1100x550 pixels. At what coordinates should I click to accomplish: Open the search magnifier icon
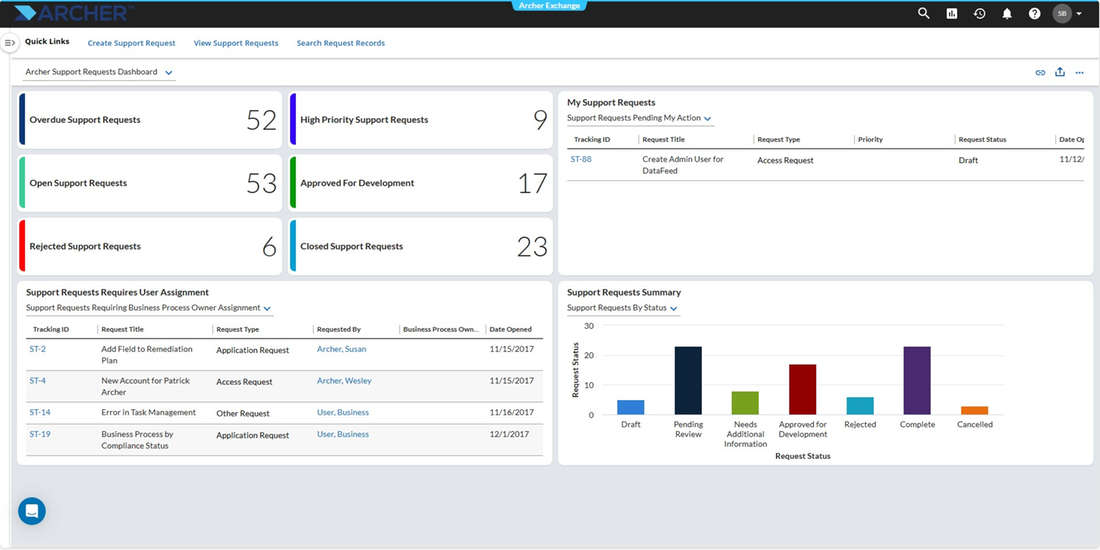click(924, 13)
